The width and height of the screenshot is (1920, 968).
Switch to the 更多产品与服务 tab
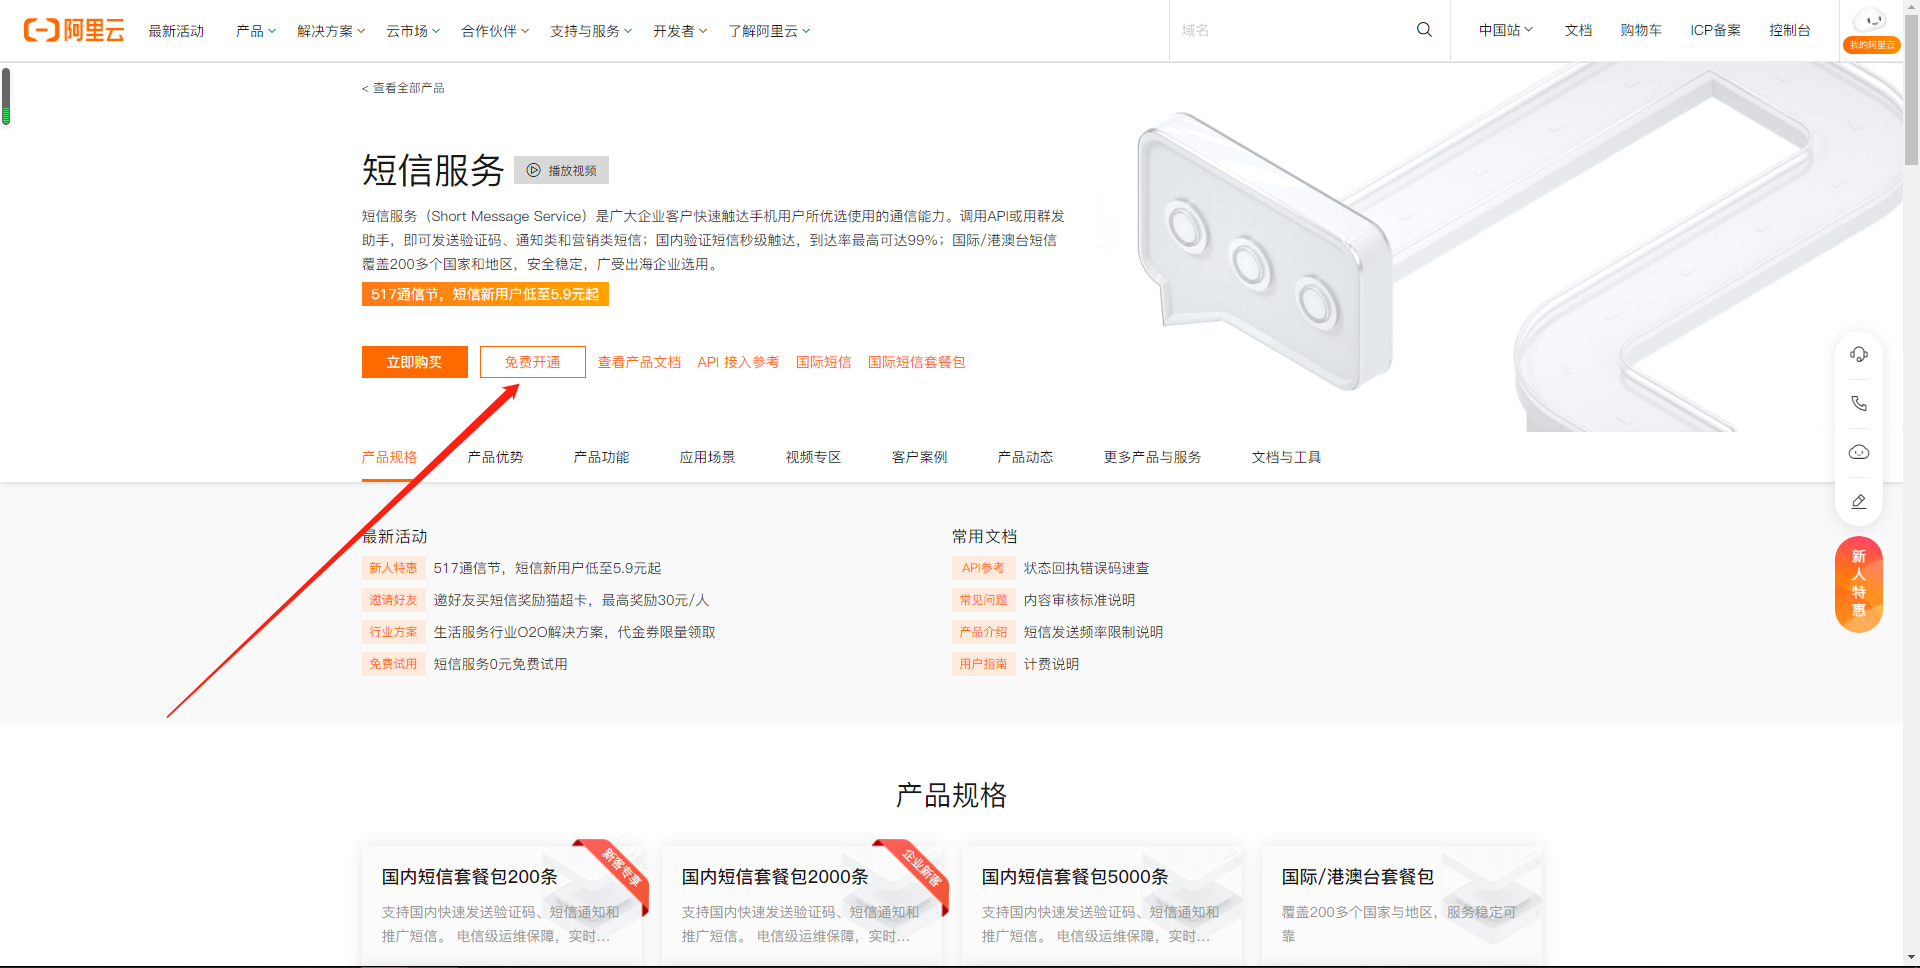[1152, 457]
